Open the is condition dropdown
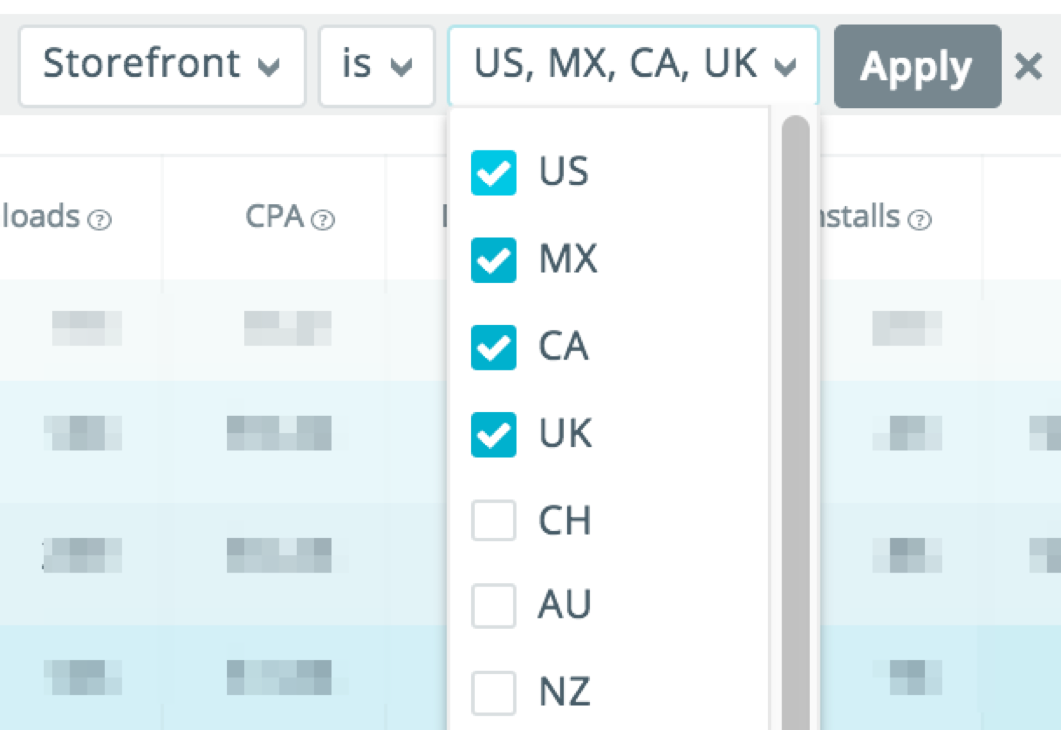This screenshot has width=1061, height=730. (376, 66)
